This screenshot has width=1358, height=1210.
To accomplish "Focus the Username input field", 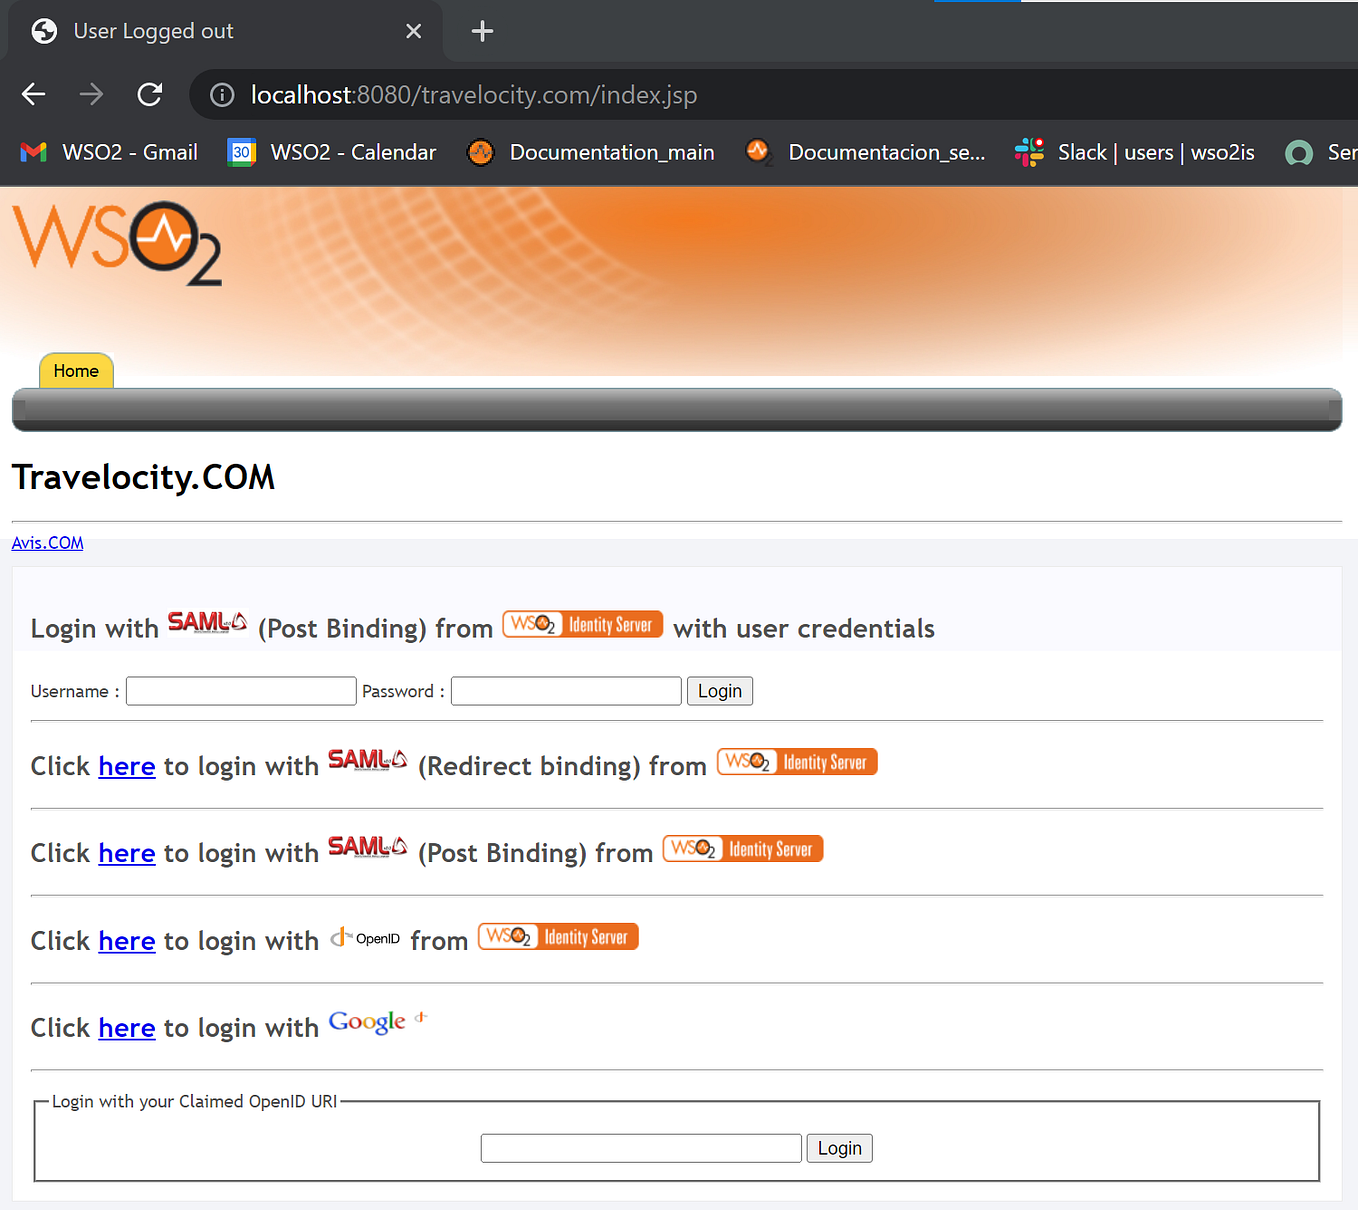I will 241,691.
